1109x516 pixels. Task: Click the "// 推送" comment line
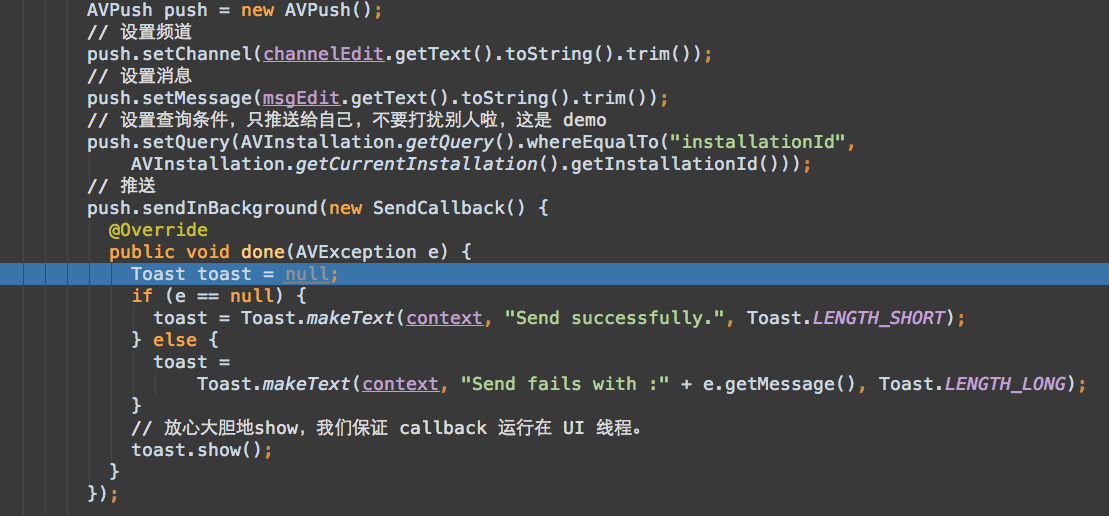(x=122, y=186)
